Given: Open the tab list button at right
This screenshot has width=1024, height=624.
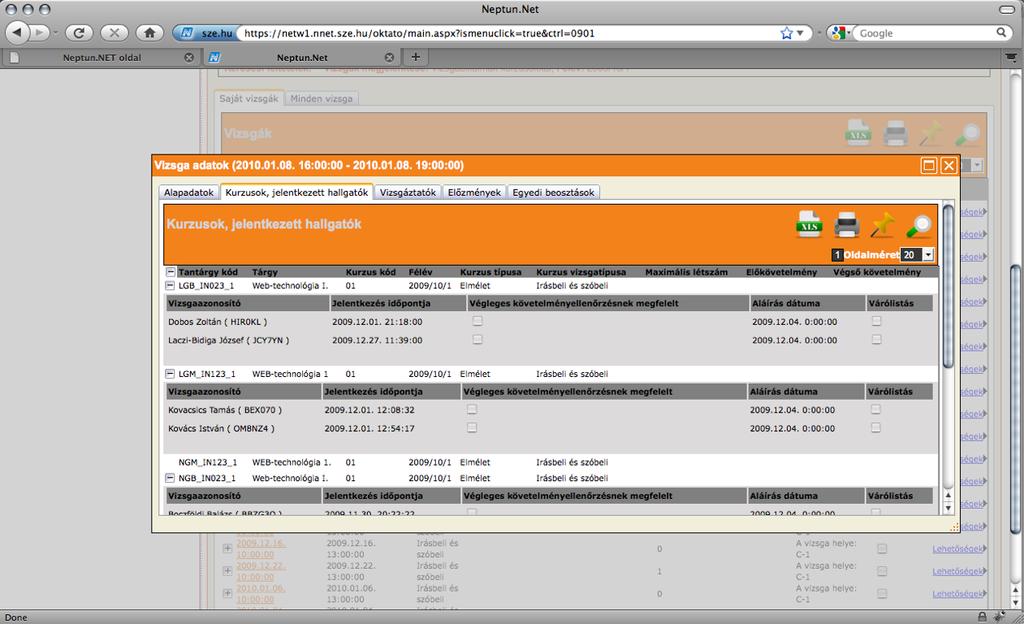Looking at the screenshot, I should pos(1012,57).
